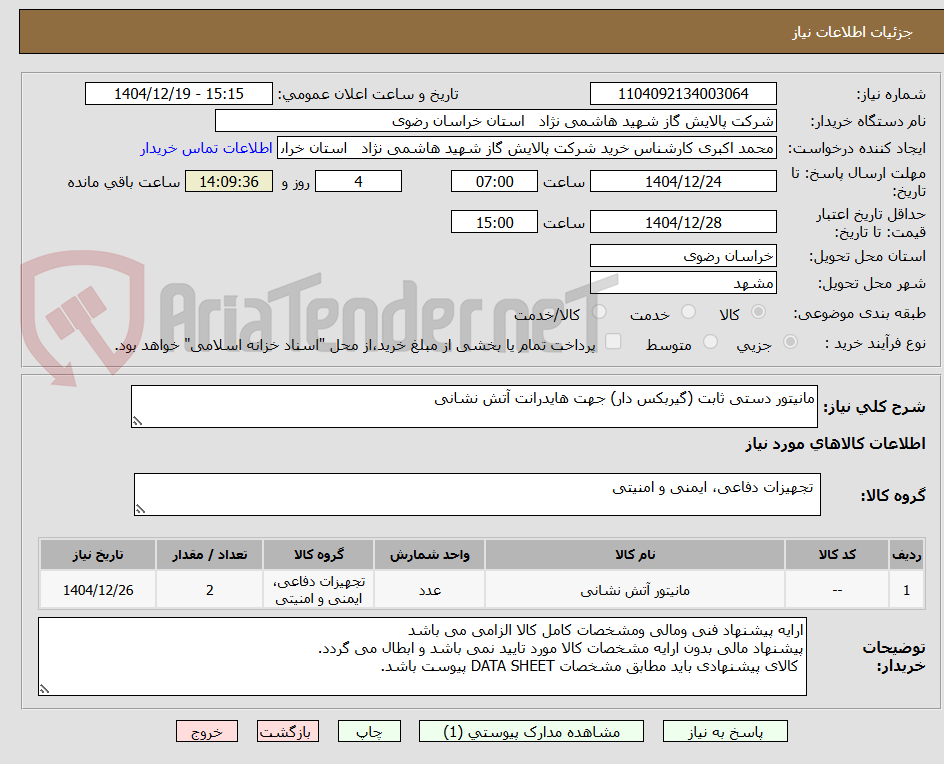
Task: Click the quantity cell showing 2
Action: click(x=210, y=590)
